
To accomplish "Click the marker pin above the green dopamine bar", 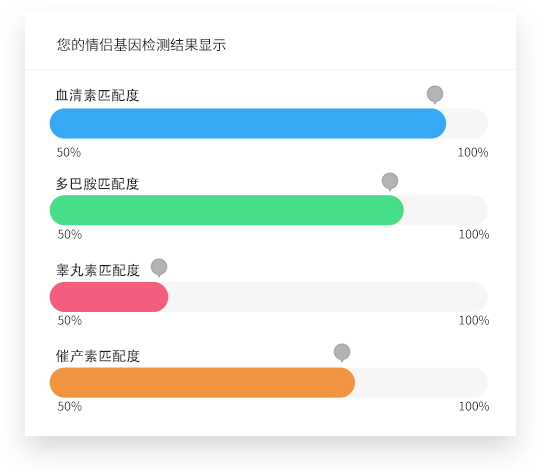I will pyautogui.click(x=390, y=181).
